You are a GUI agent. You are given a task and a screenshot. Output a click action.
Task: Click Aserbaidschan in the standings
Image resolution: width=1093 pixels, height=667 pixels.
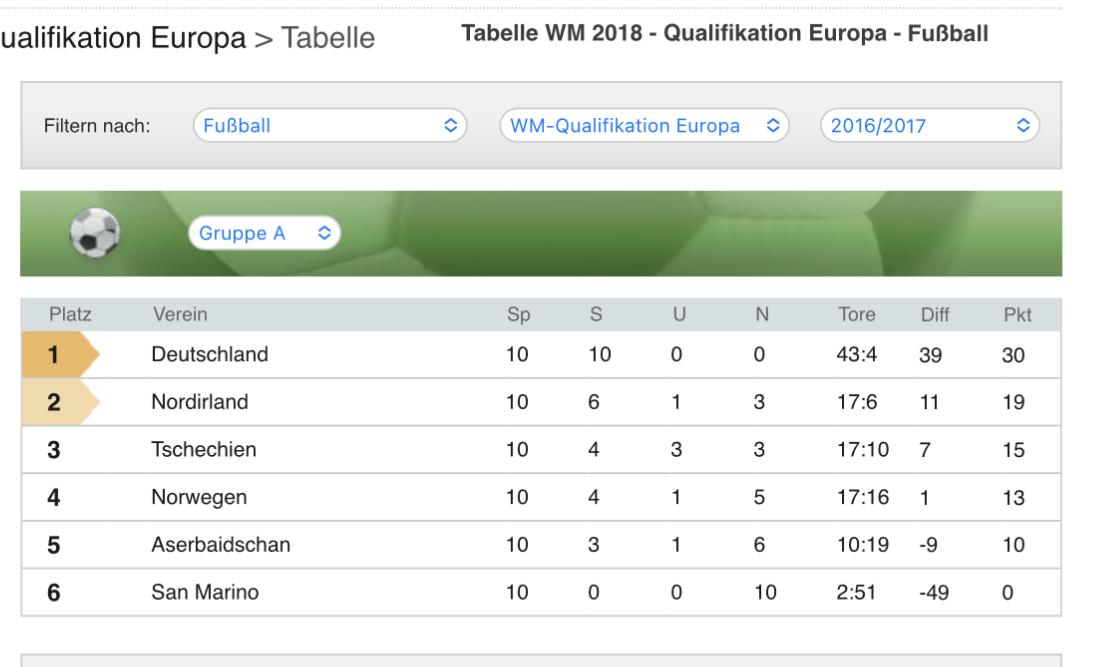coord(221,545)
